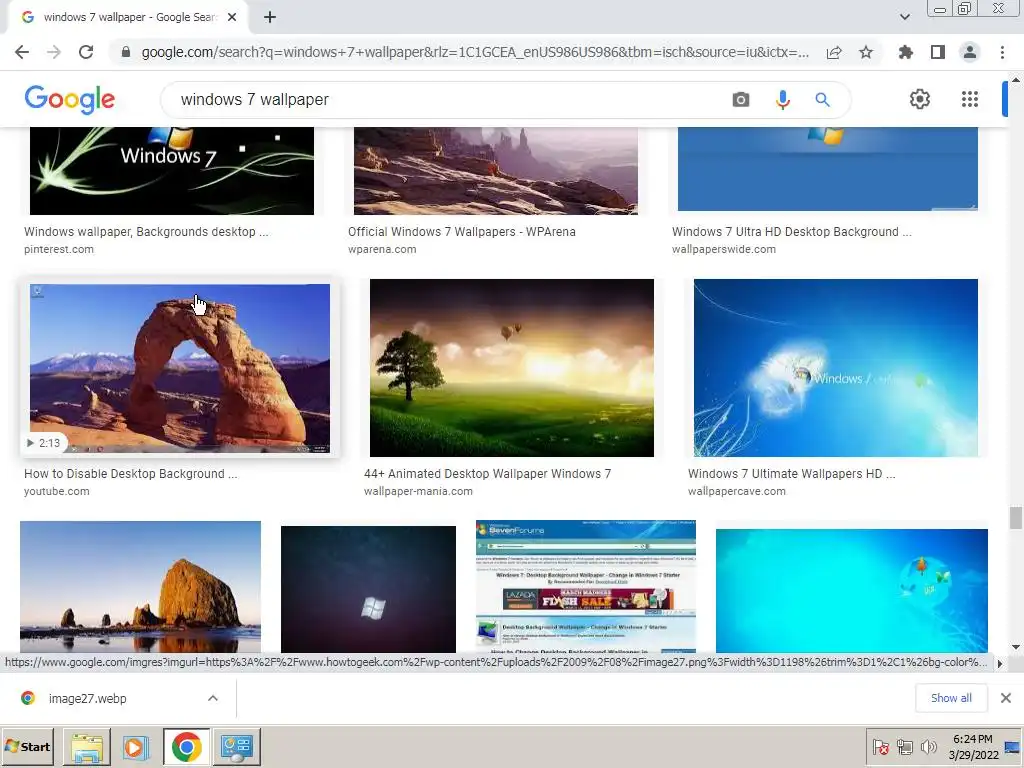Close the windows 7 wallpaper tab

pos(232,18)
